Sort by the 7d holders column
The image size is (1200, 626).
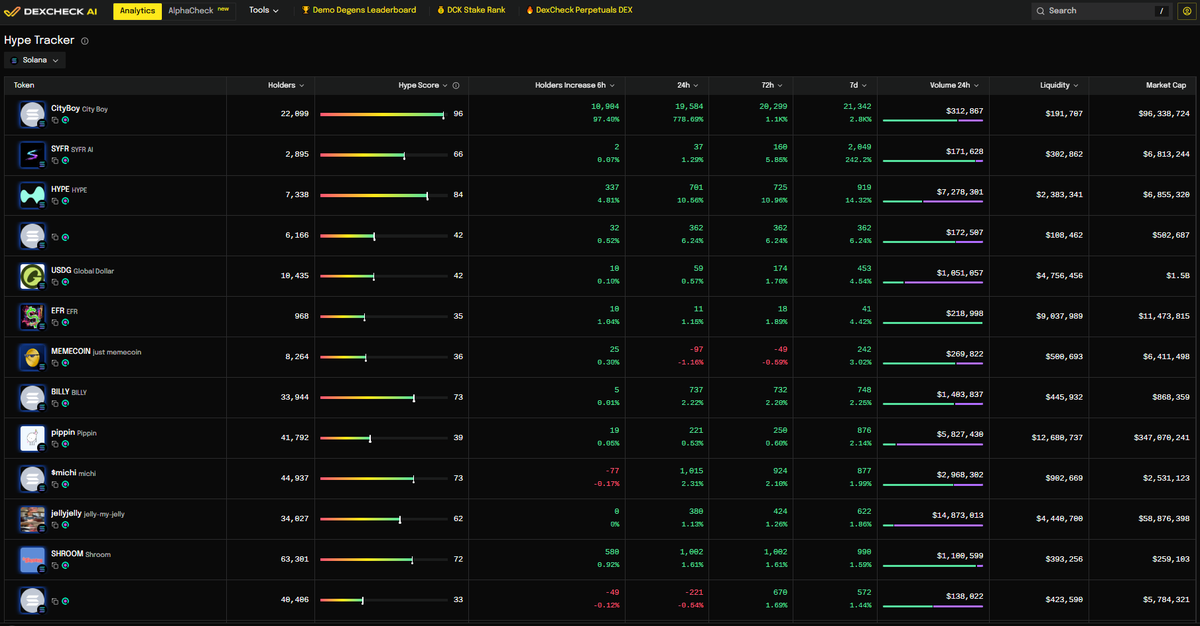[858, 86]
